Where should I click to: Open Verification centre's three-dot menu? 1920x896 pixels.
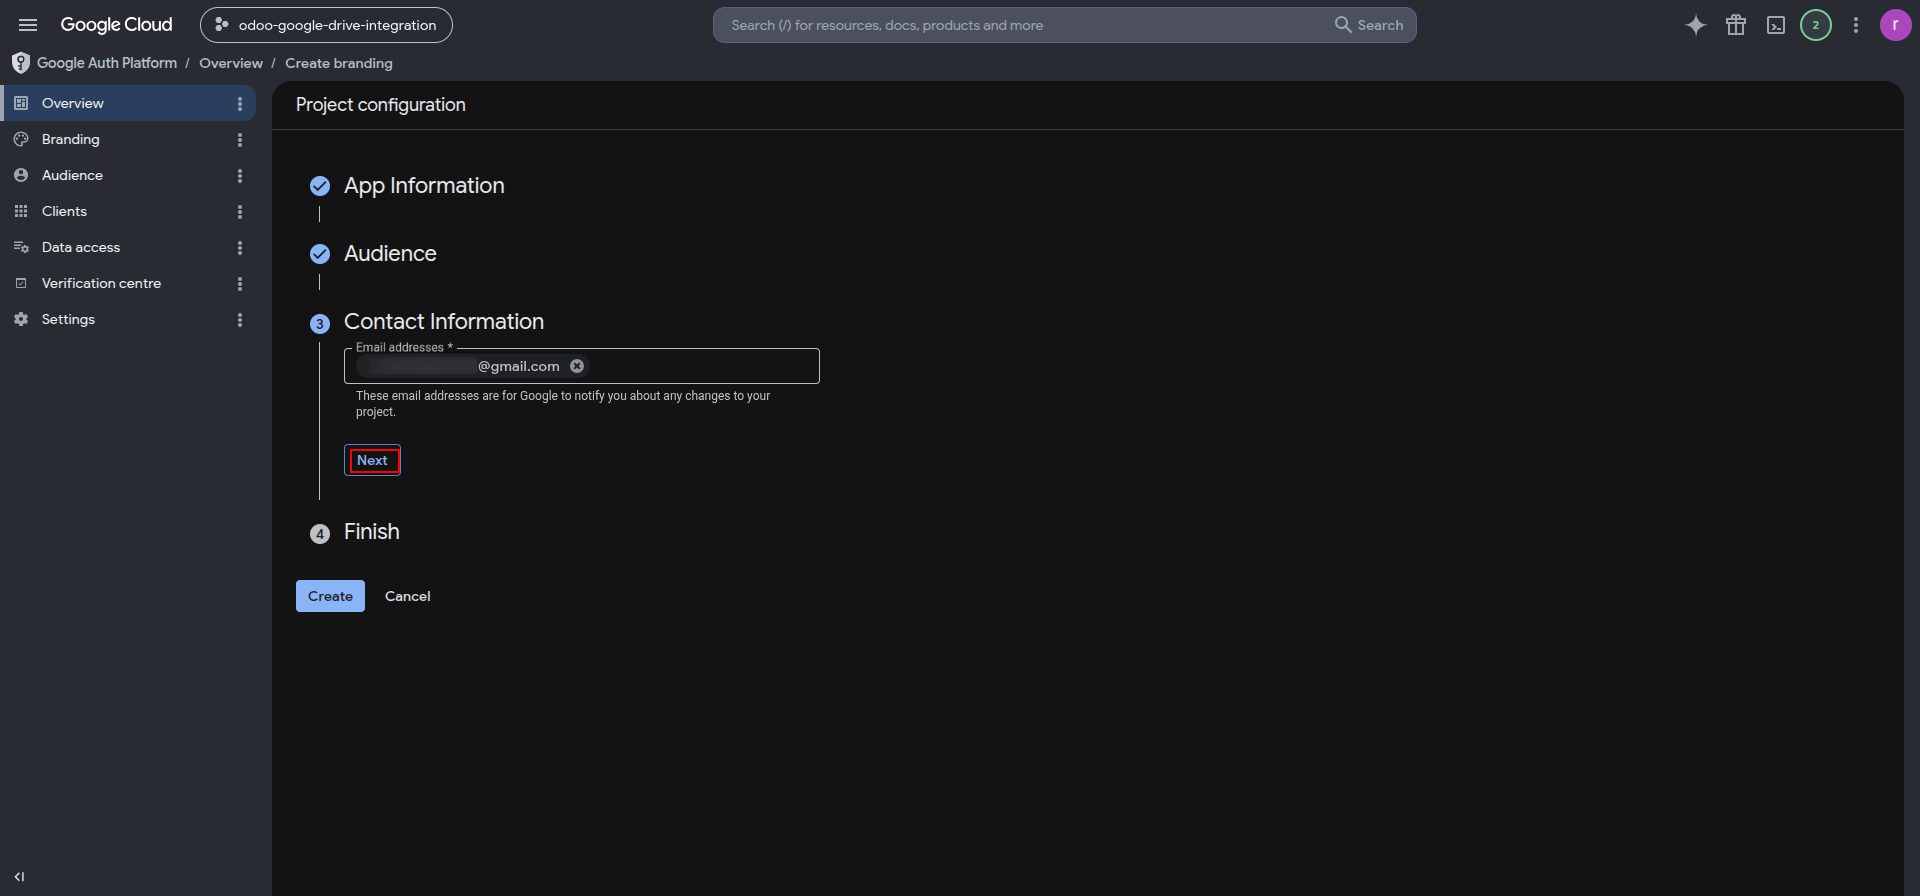tap(240, 283)
